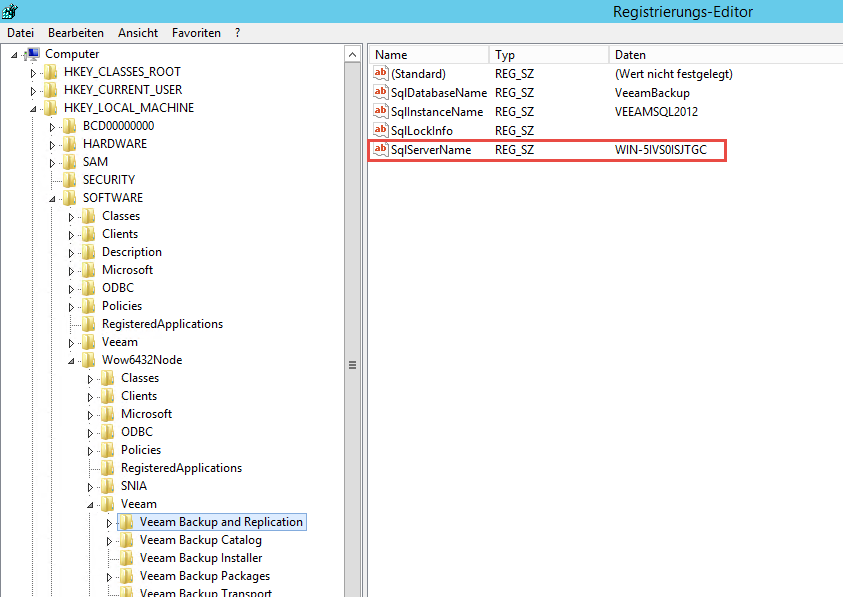The image size is (843, 597).
Task: Open the Bearbeiten menu
Action: pyautogui.click(x=76, y=33)
